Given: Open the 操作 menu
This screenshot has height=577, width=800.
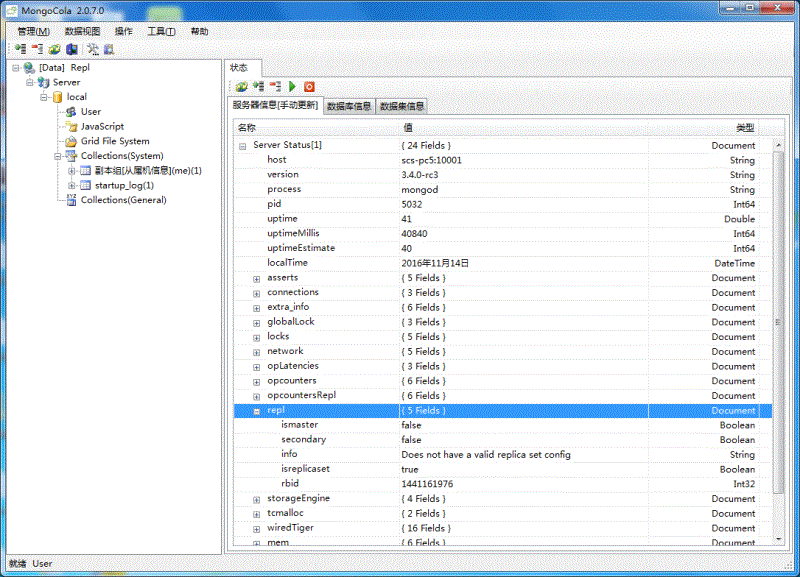Looking at the screenshot, I should point(124,32).
